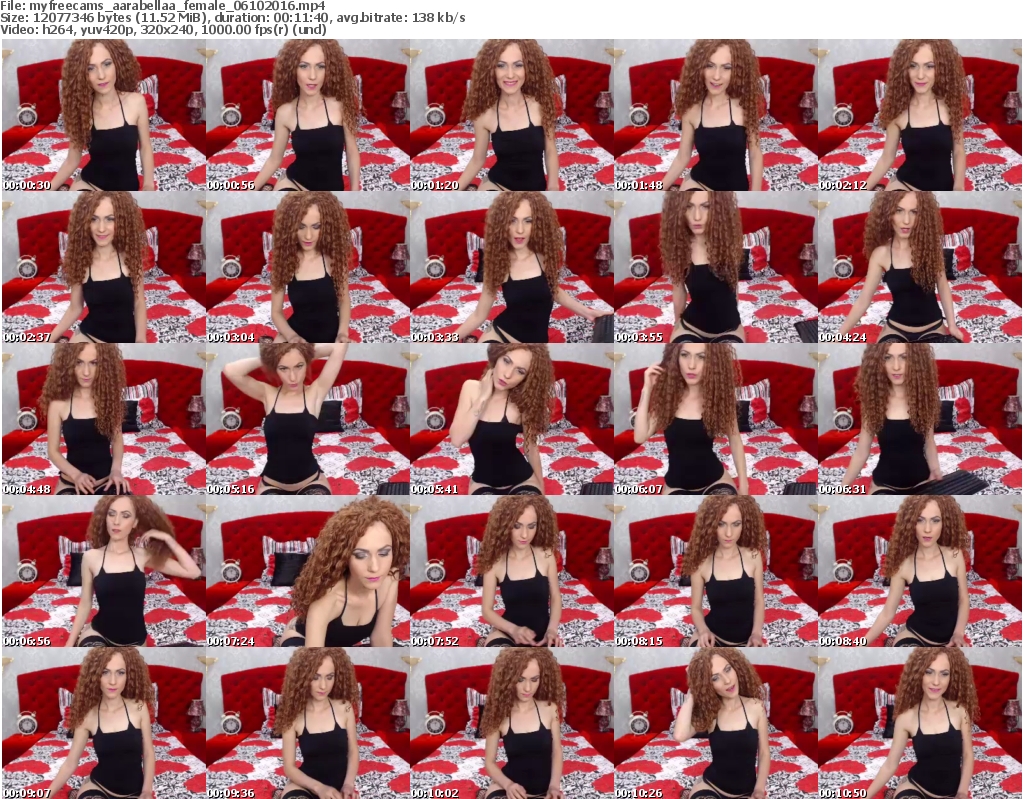
Task: Pick the frame timestamped 00:04:48
Action: point(103,419)
